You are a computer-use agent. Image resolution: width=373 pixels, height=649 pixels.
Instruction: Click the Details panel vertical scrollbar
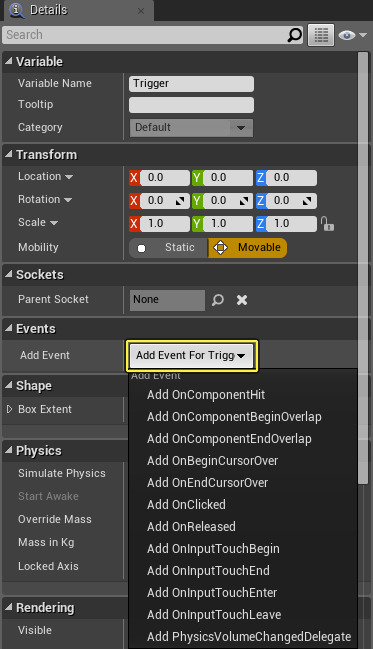(x=363, y=268)
